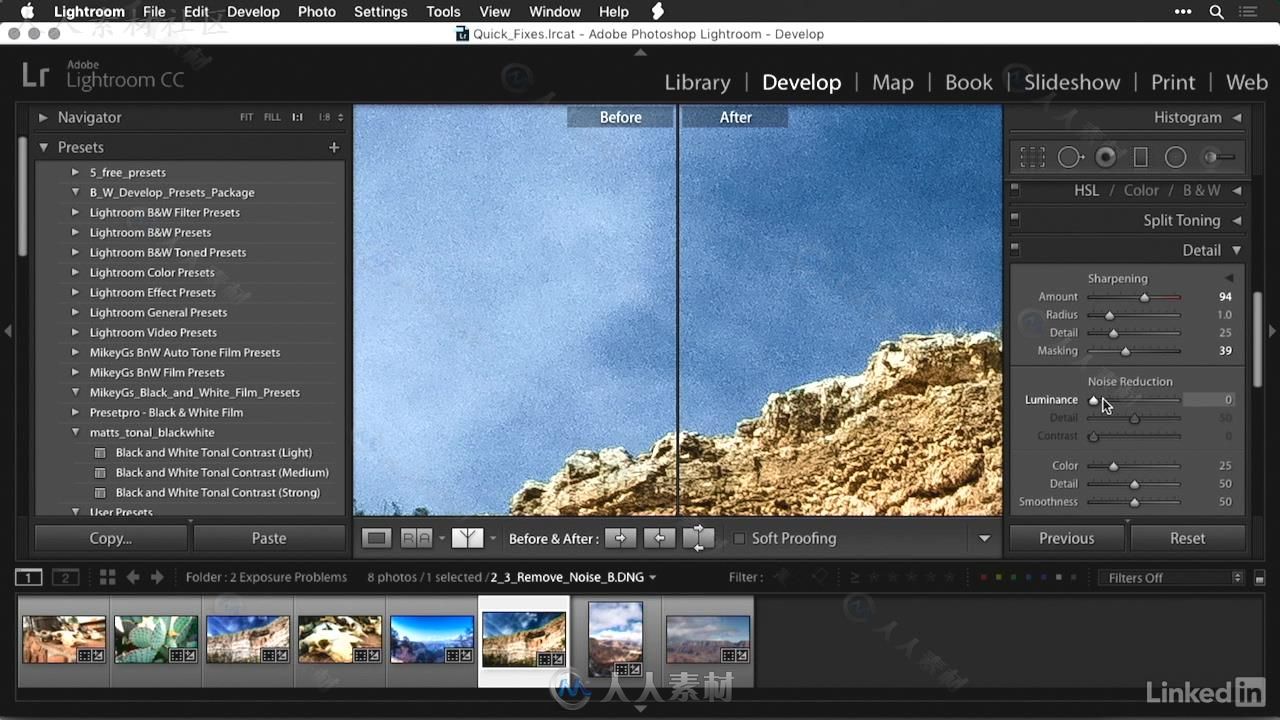Screen dimensions: 1280x720
Task: Switch to the Library module
Action: tap(697, 82)
